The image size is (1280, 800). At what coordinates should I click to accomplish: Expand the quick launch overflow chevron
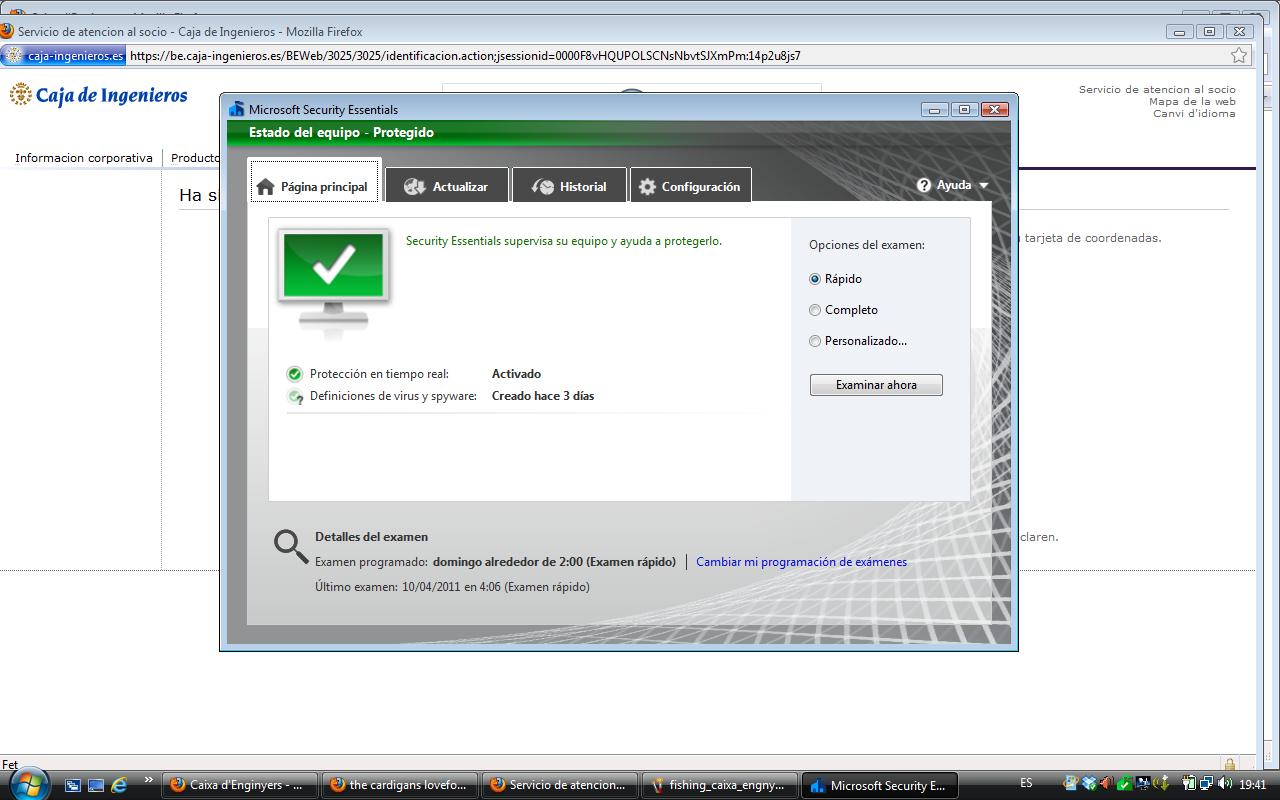click(x=149, y=780)
